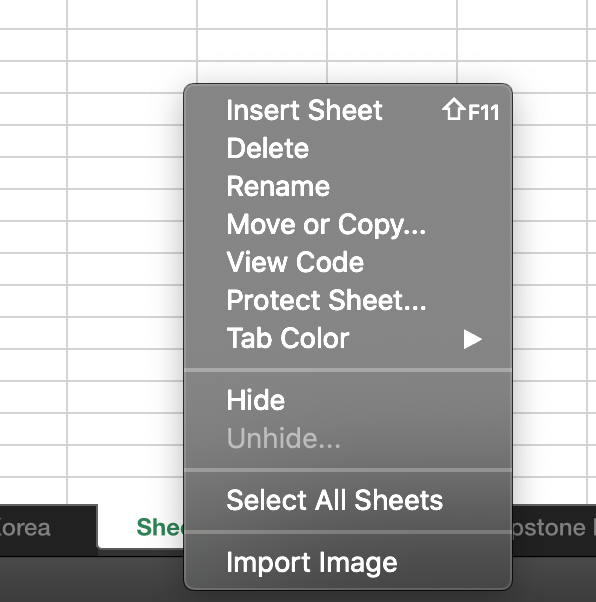Choose Rename in the sheet menu

pyautogui.click(x=348, y=187)
